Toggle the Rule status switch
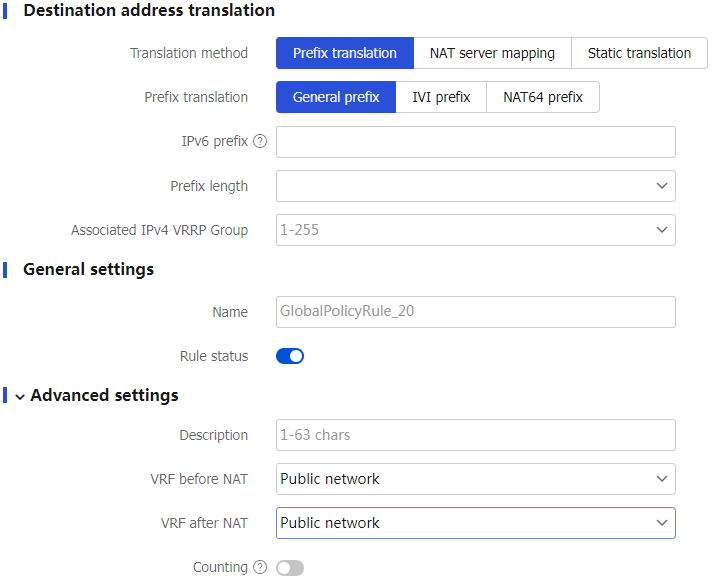 click(290, 356)
